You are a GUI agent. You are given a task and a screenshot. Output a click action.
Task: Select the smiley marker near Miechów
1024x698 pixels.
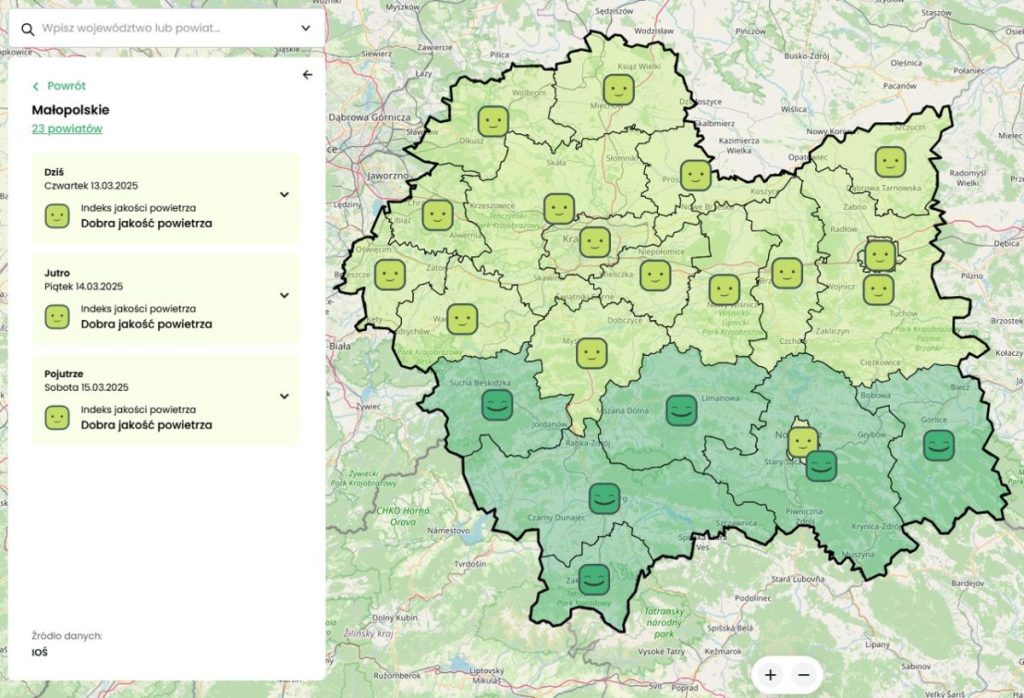click(618, 90)
